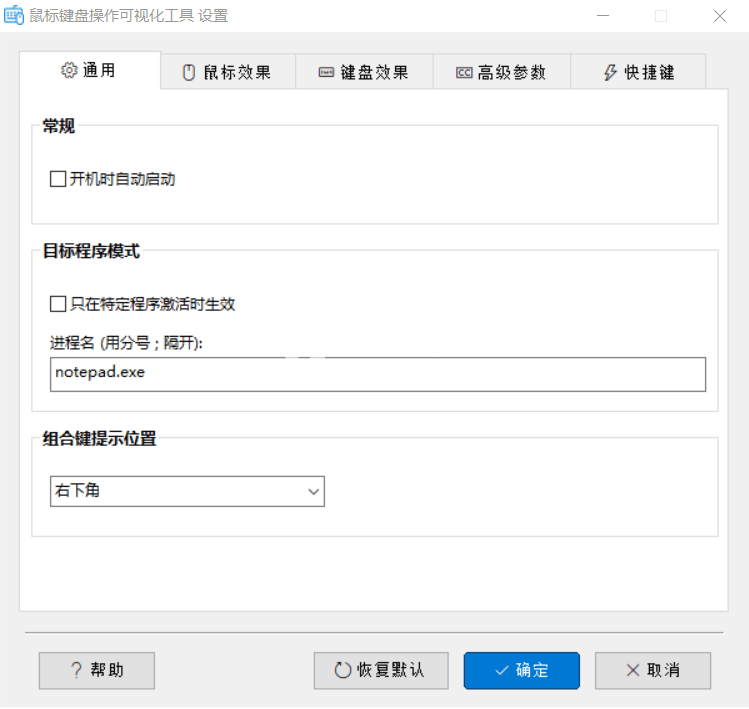This screenshot has height=709, width=749.
Task: Minimize the settings window
Action: point(604,16)
